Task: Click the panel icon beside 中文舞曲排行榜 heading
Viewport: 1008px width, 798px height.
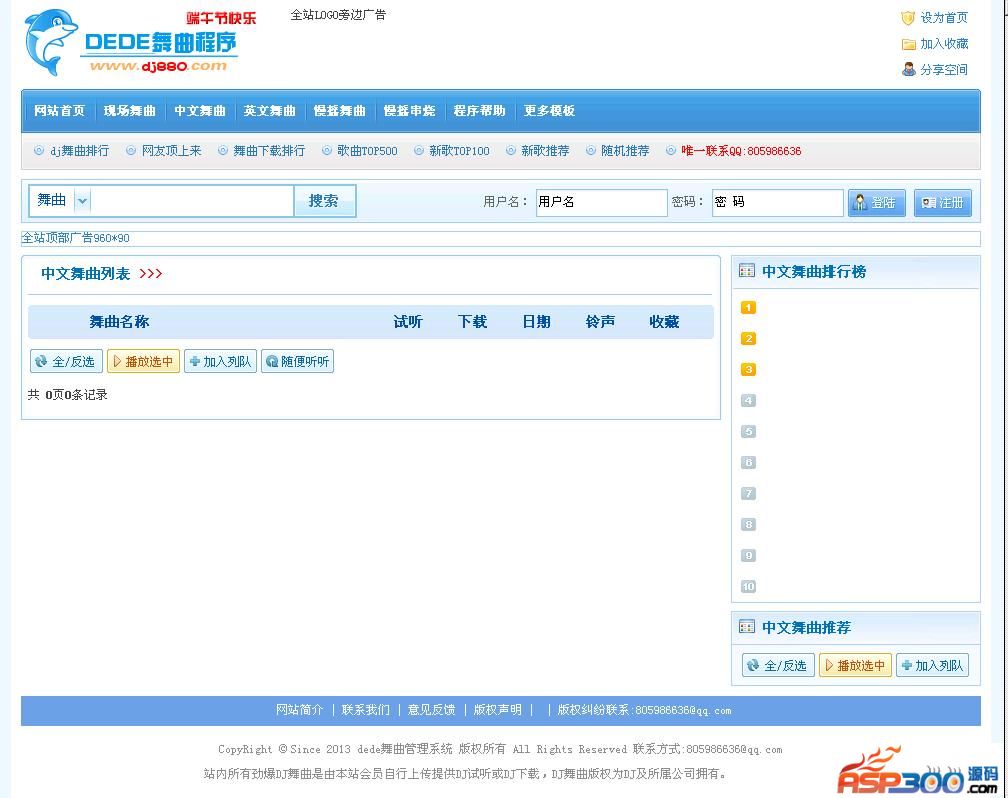Action: tap(747, 271)
